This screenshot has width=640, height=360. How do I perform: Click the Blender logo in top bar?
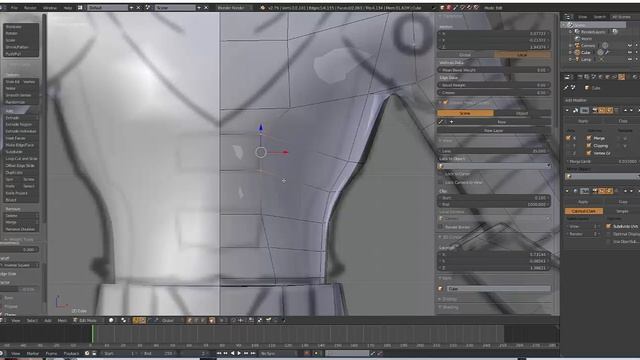click(262, 8)
